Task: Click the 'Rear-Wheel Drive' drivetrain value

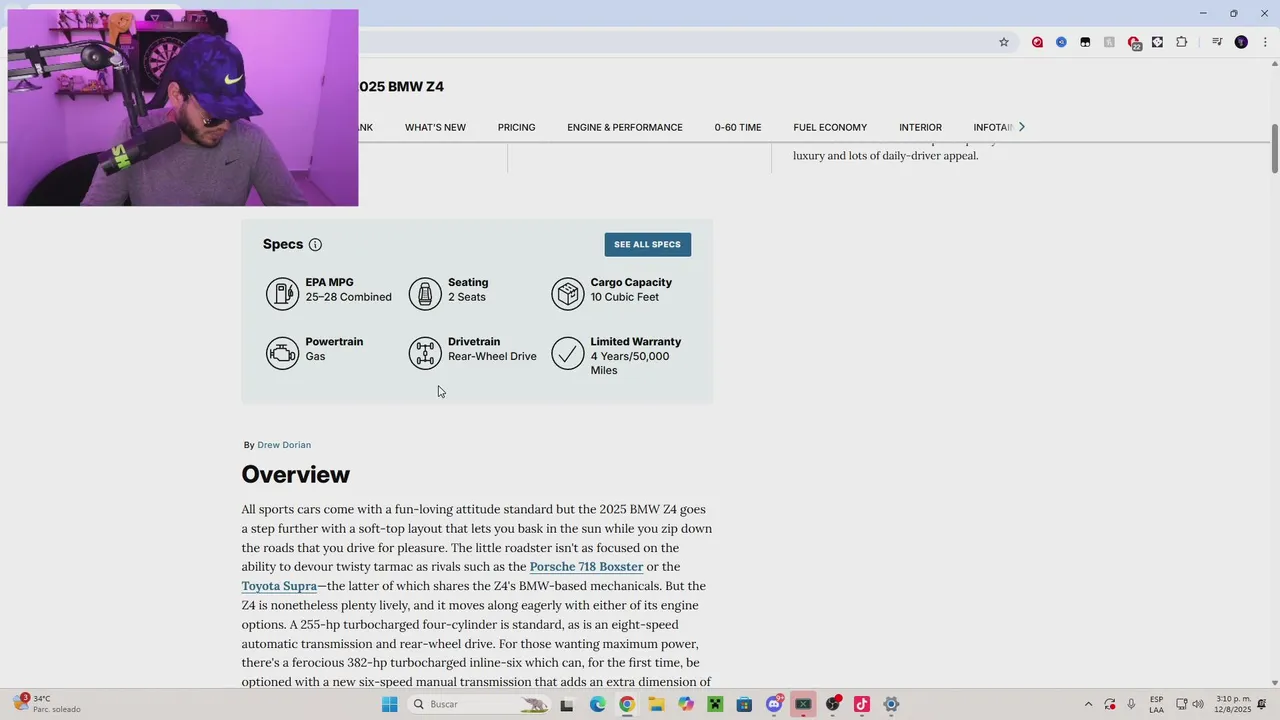Action: click(492, 356)
